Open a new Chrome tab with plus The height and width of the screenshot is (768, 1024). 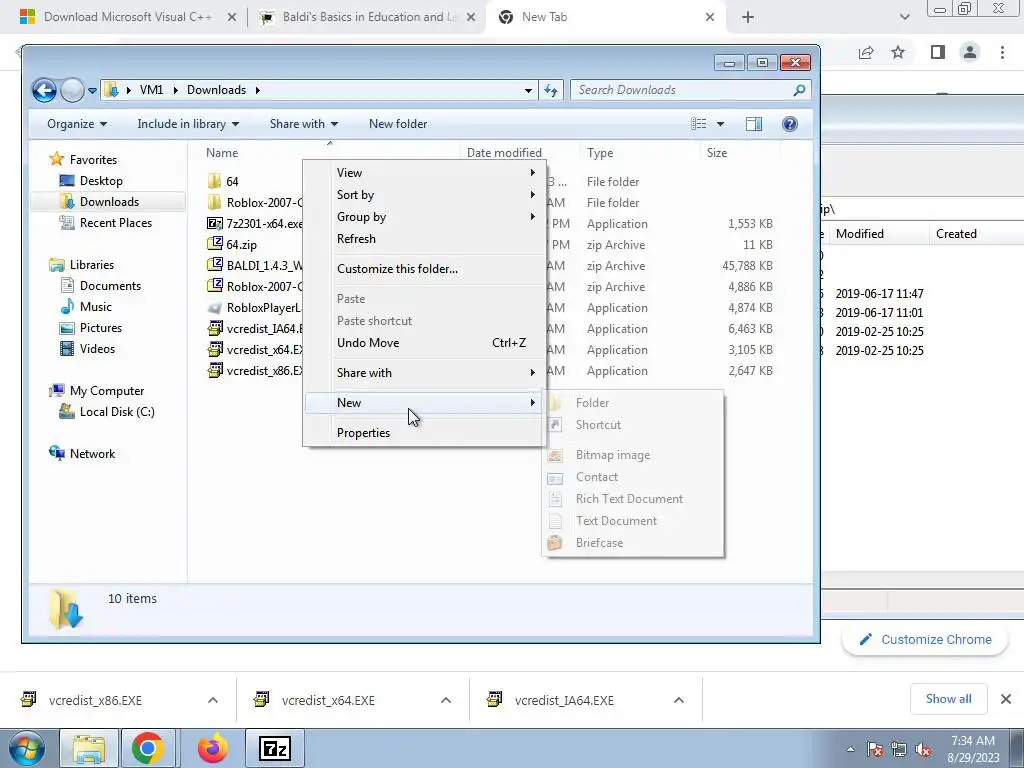(748, 18)
